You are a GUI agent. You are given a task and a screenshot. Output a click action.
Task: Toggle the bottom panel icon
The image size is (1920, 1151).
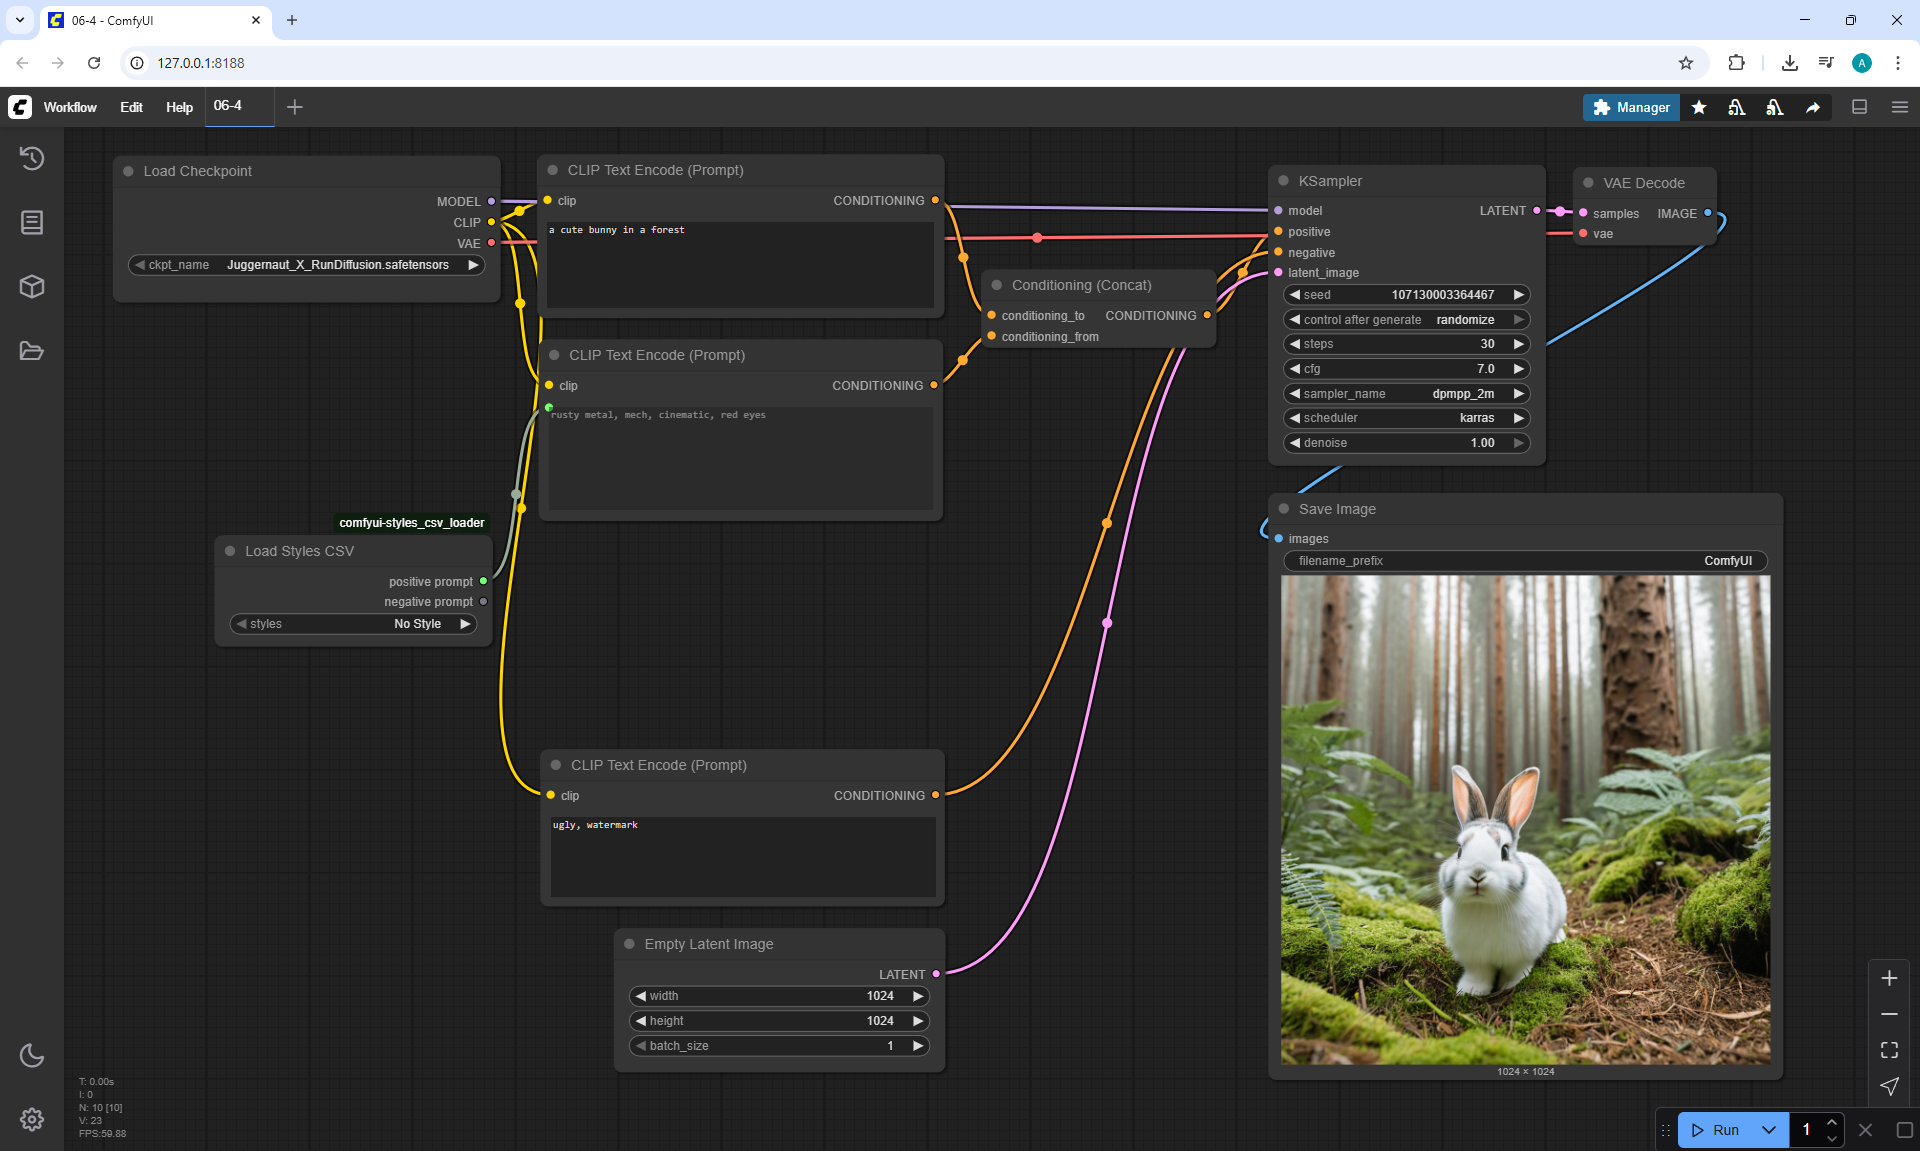point(1859,107)
